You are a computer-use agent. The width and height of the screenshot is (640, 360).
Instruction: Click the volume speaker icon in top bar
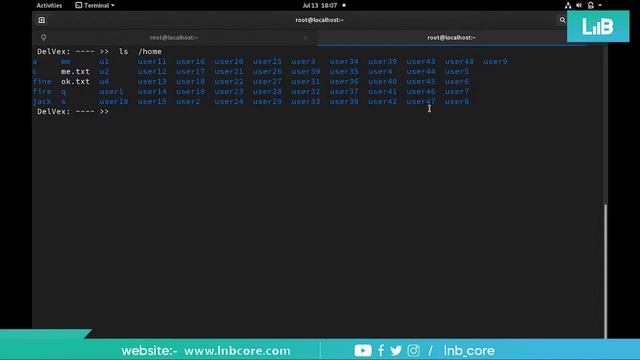(579, 5)
